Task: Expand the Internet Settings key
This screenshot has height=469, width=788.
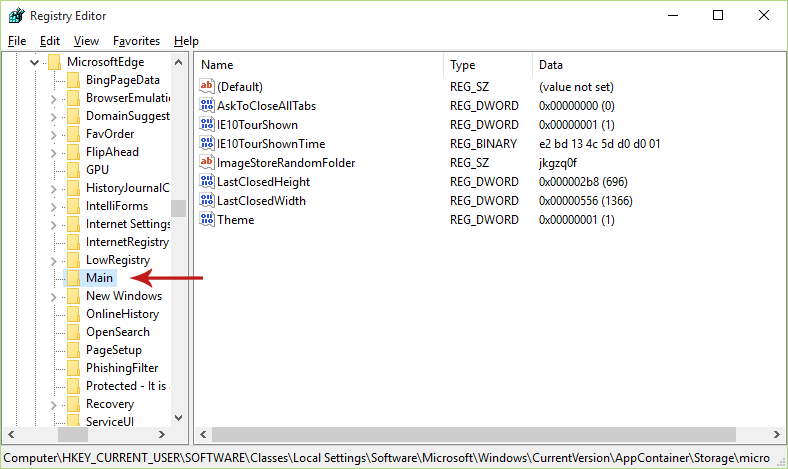Action: point(53,225)
